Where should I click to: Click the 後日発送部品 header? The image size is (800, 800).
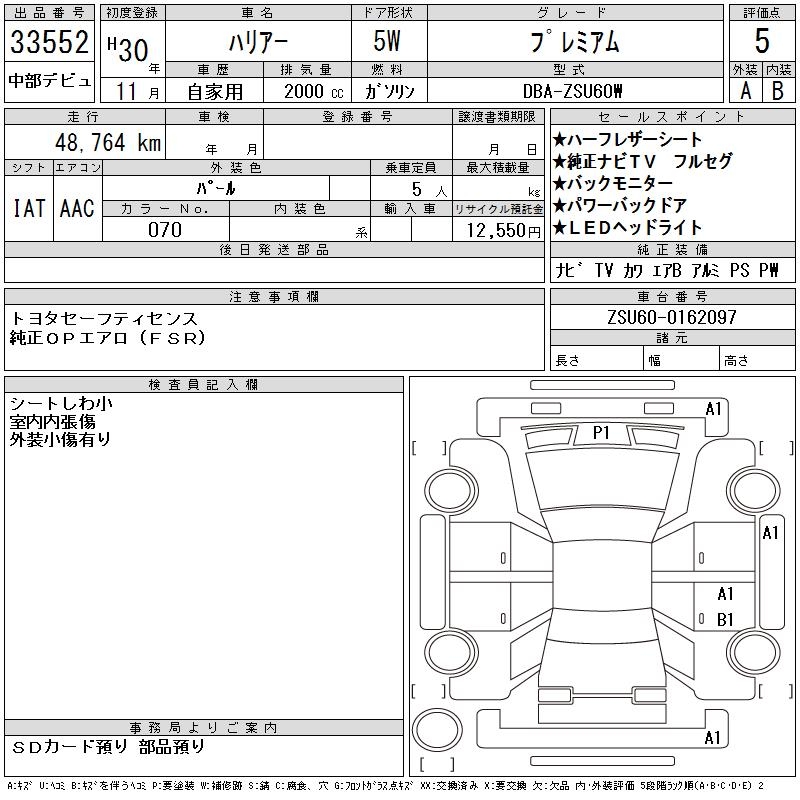pyautogui.click(x=274, y=249)
